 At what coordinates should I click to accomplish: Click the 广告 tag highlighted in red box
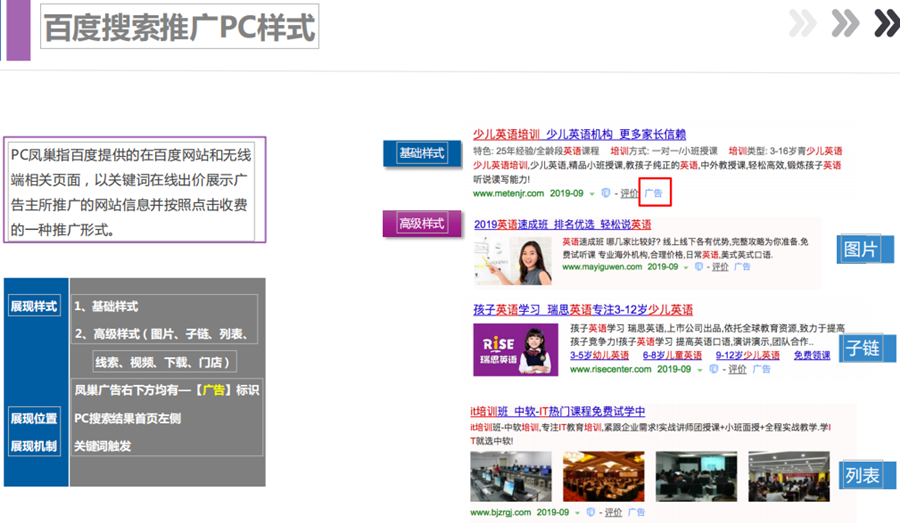[654, 192]
